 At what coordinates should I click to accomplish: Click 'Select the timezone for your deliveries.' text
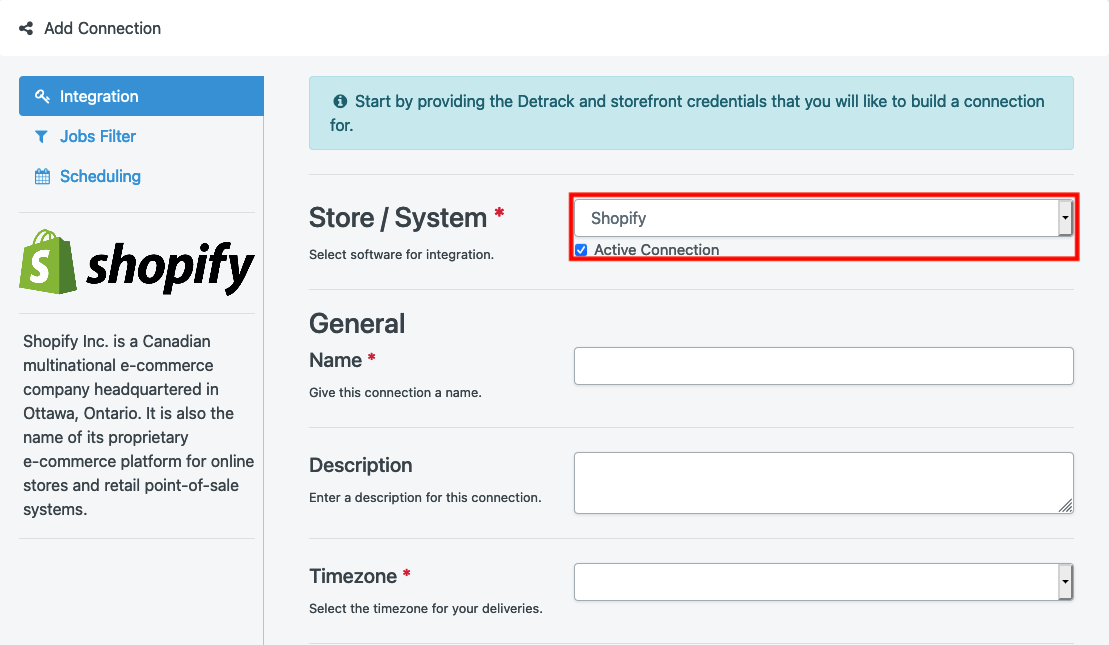pos(426,608)
